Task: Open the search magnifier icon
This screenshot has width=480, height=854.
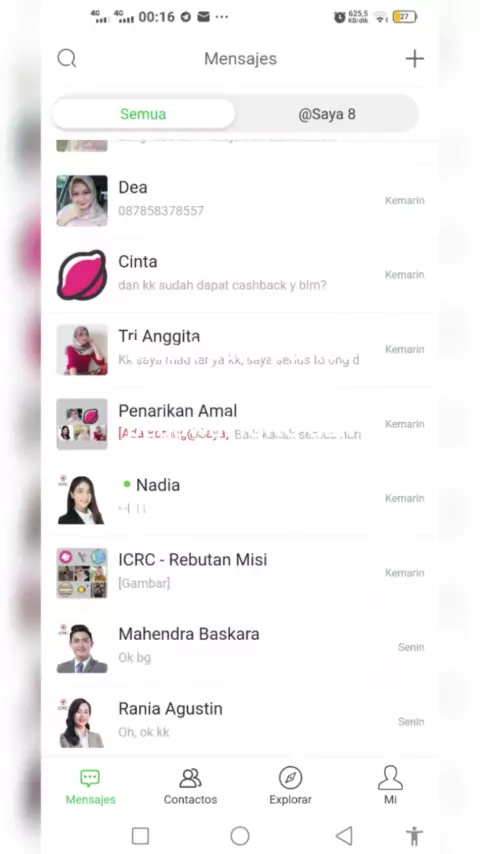Action: point(67,58)
